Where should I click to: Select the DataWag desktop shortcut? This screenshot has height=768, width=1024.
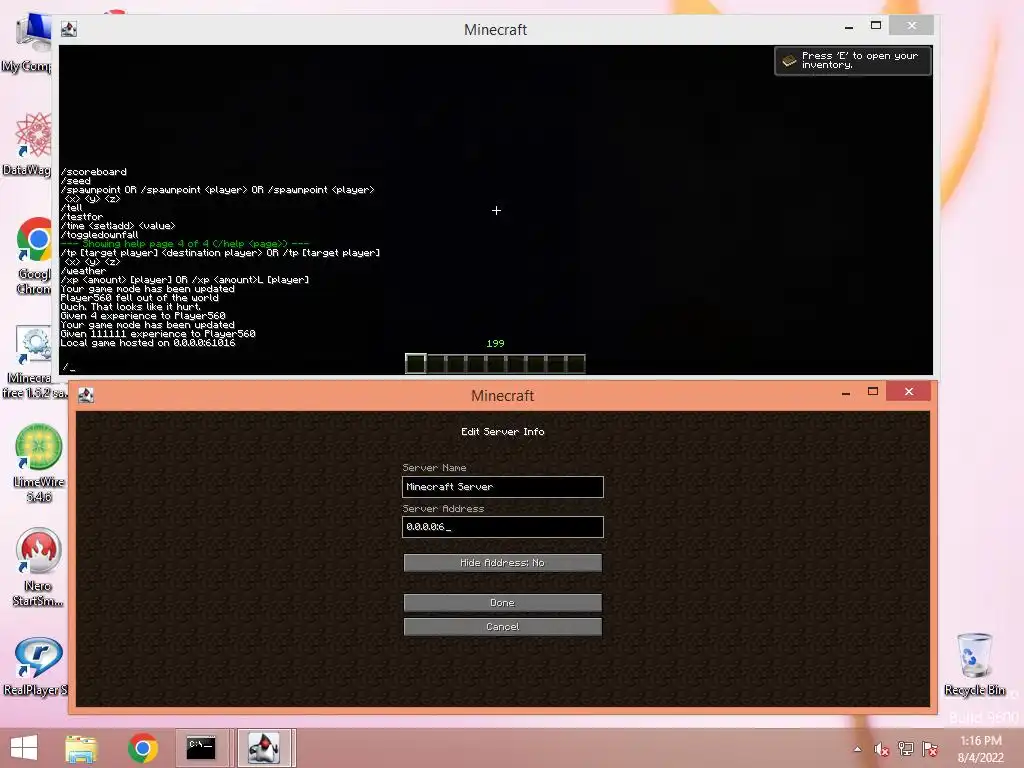point(29,144)
